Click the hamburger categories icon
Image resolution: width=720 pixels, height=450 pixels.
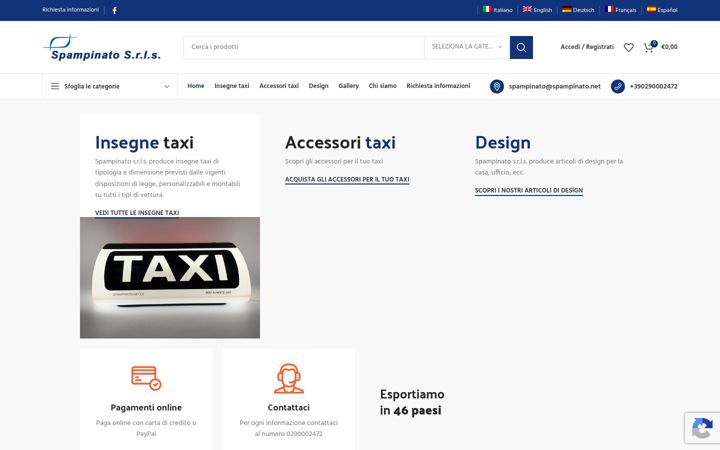click(x=55, y=86)
